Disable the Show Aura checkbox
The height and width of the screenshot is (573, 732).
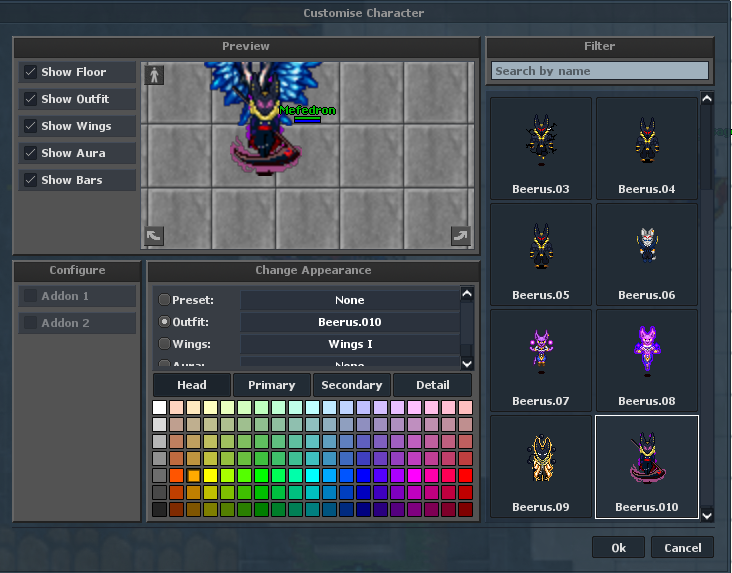coord(31,153)
